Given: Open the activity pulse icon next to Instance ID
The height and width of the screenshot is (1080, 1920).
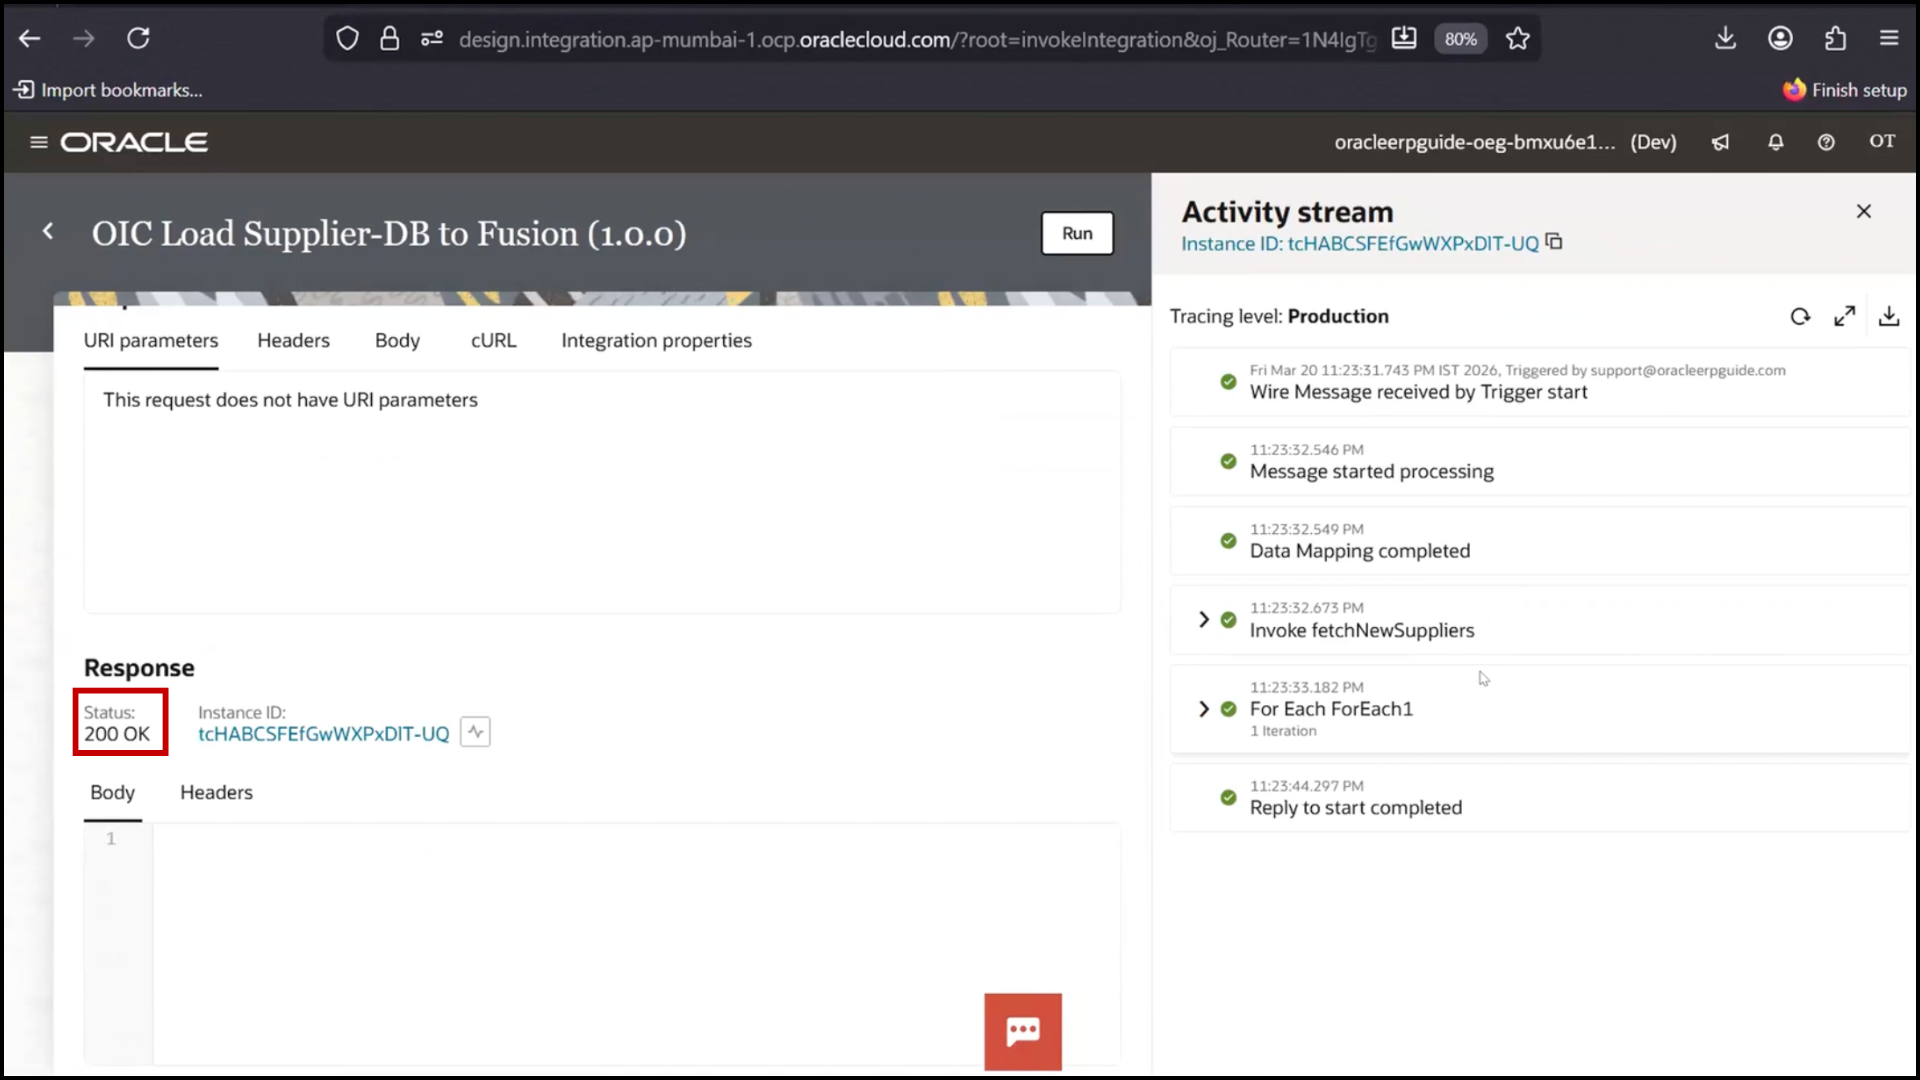Looking at the screenshot, I should 475,731.
